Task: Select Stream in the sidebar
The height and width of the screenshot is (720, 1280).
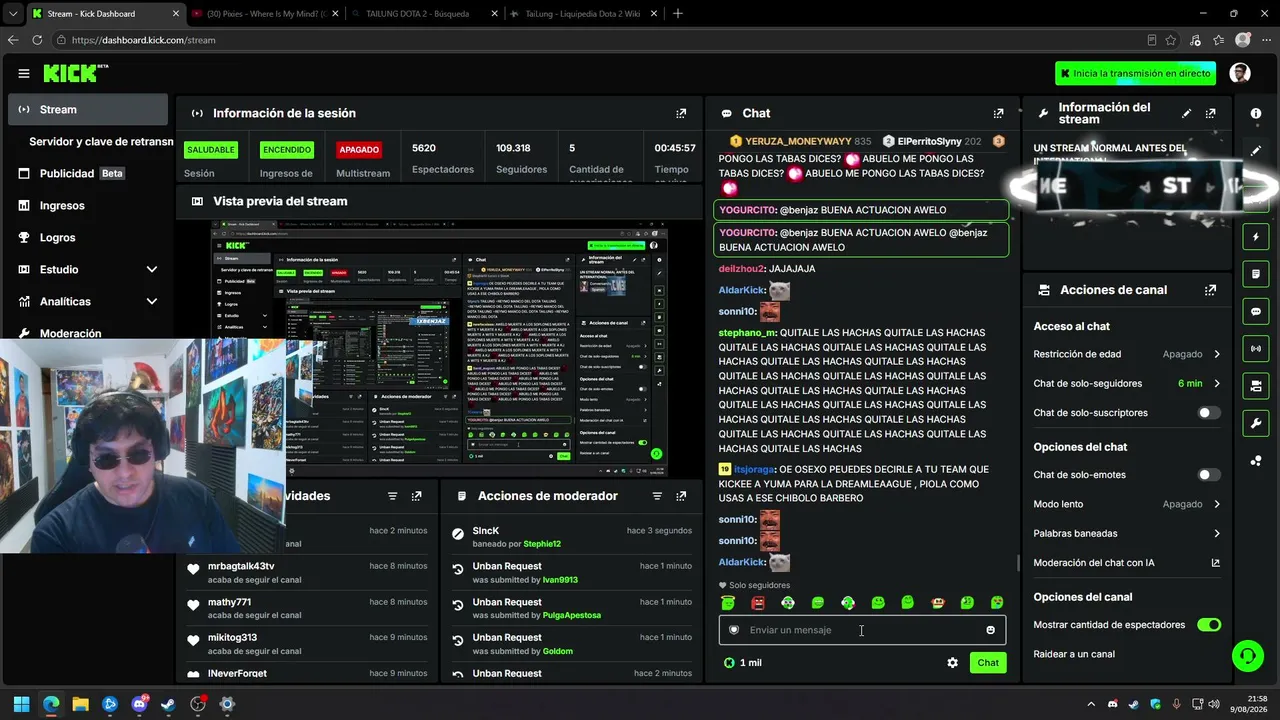Action: [88, 110]
